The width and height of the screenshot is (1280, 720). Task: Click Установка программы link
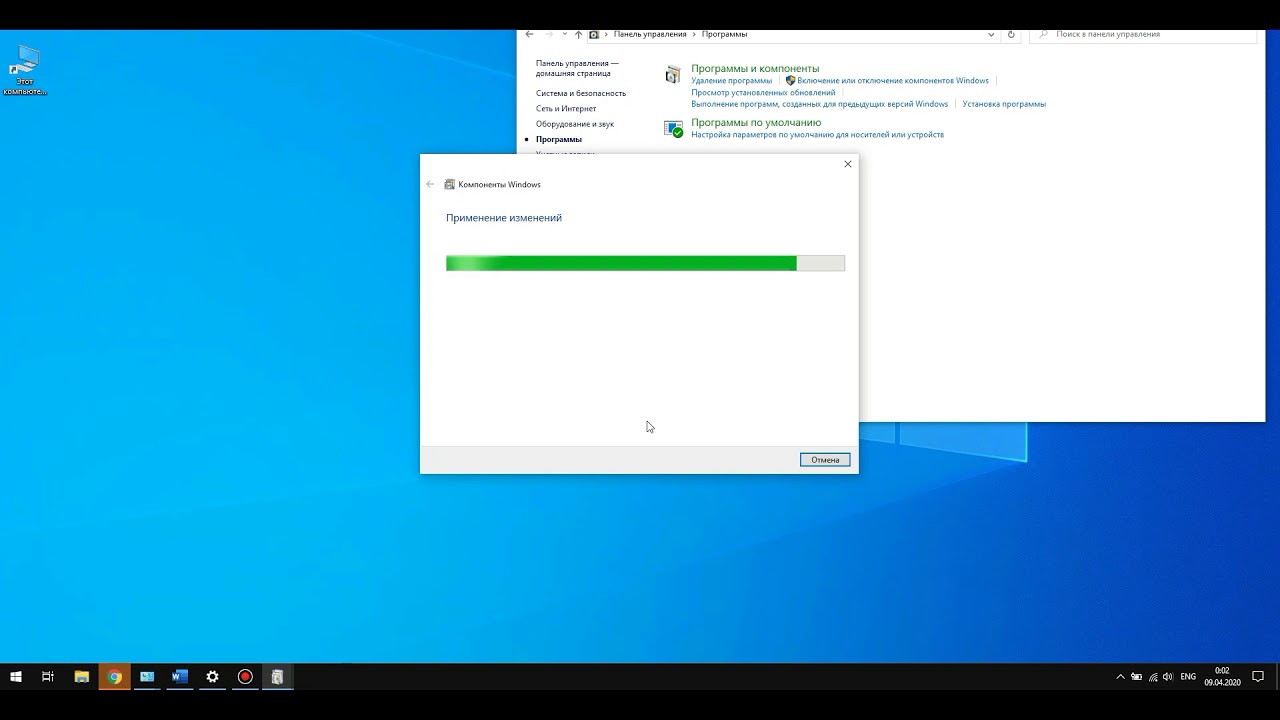coord(1004,104)
